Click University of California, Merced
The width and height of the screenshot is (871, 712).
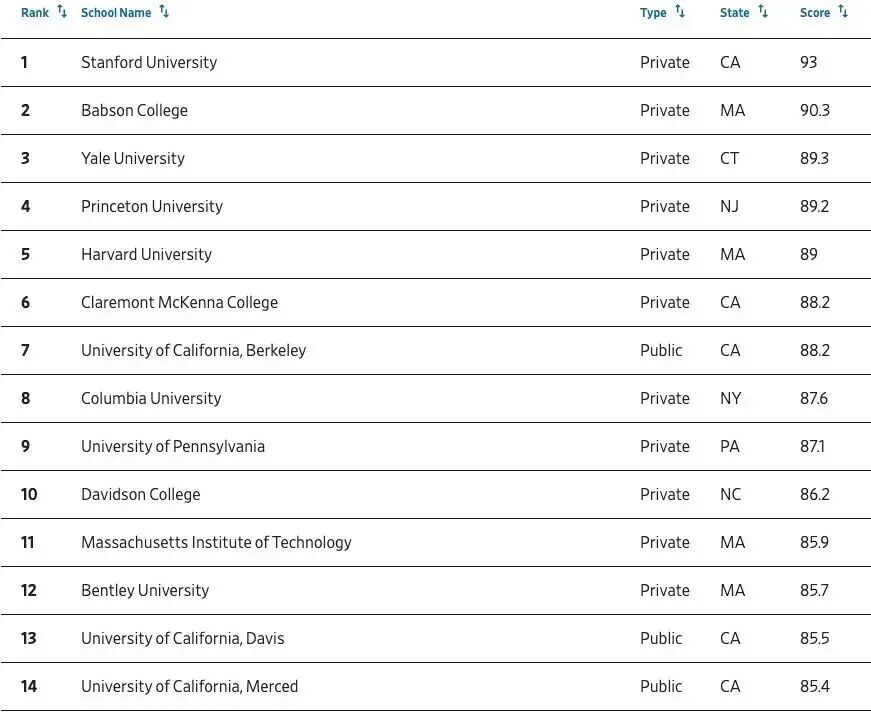pos(189,686)
